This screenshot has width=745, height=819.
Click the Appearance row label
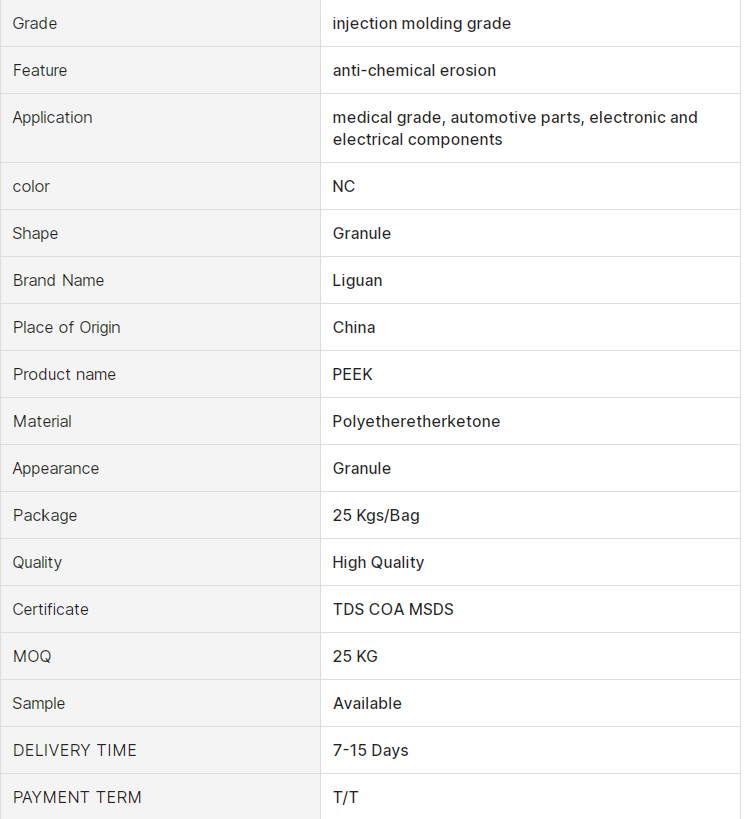(56, 468)
